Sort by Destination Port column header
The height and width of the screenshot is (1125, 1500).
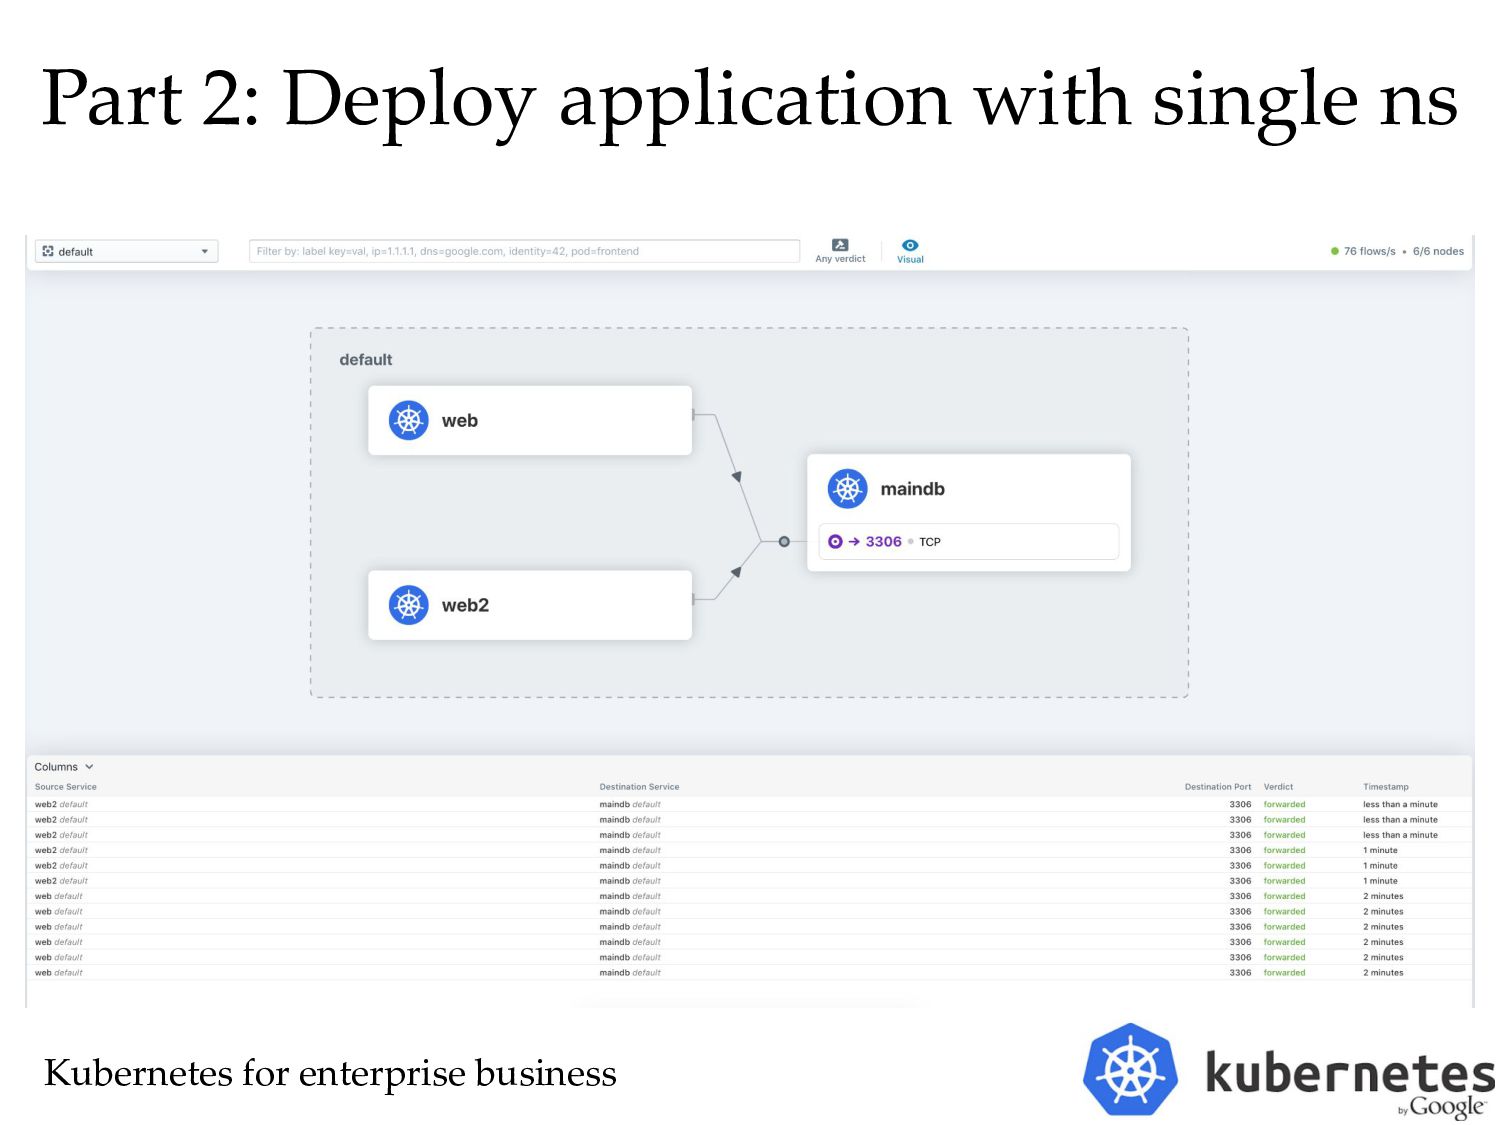(1218, 787)
